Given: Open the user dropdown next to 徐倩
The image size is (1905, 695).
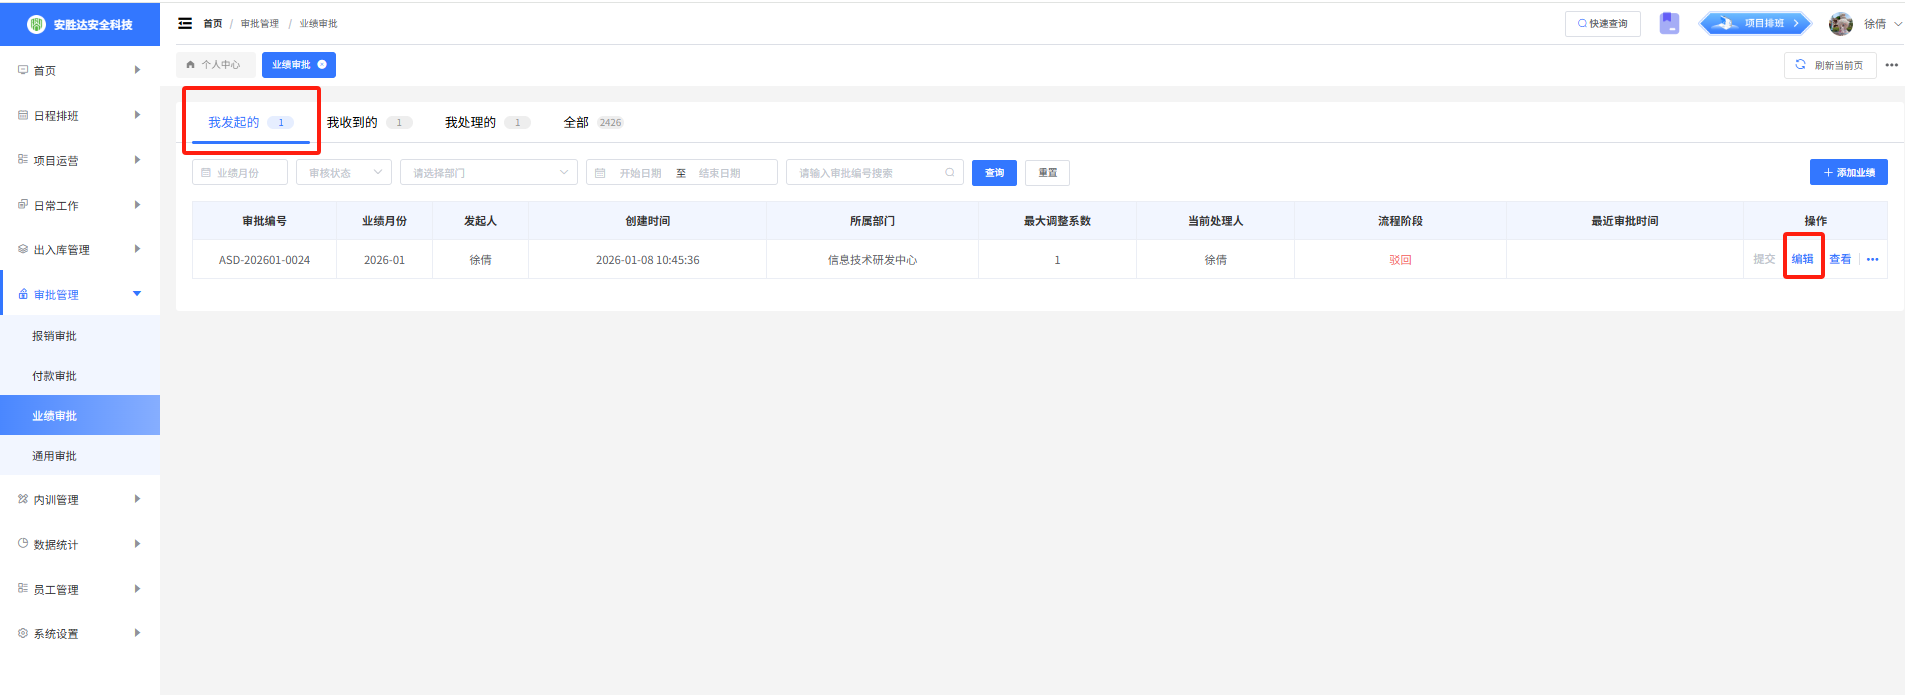Looking at the screenshot, I should point(1898,24).
